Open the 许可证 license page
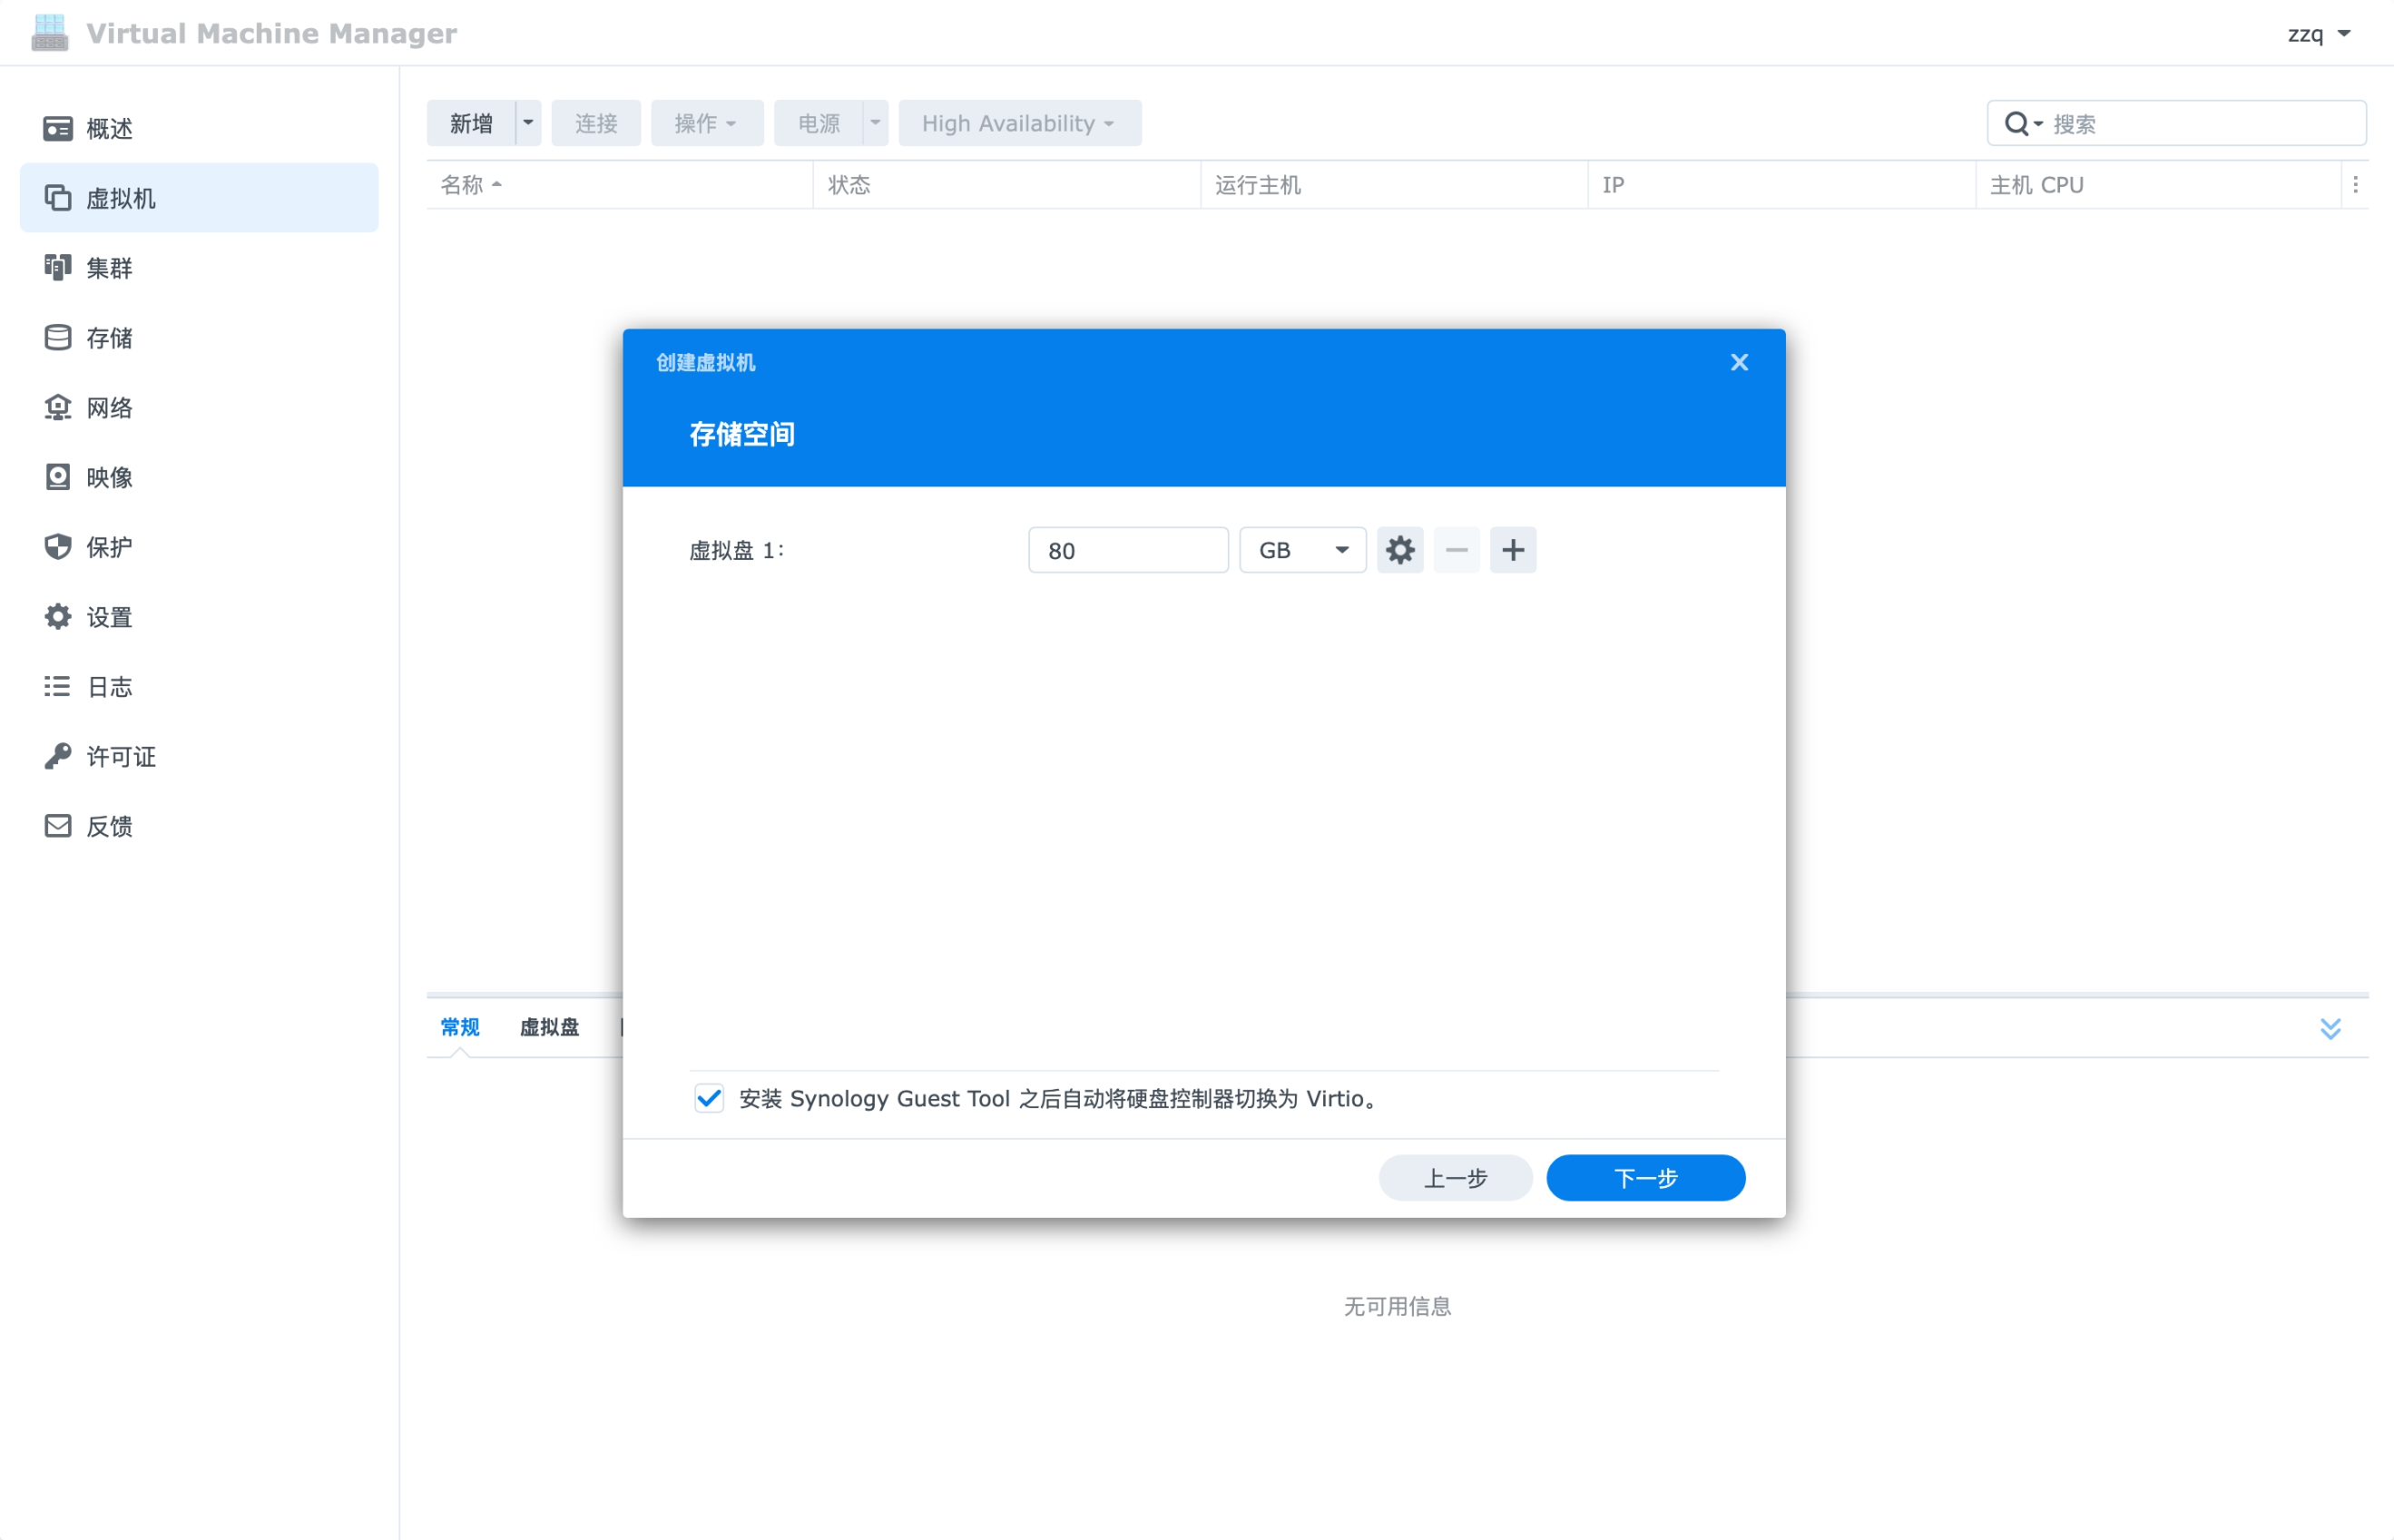Screen dimensions: 2394x1540 coord(120,757)
